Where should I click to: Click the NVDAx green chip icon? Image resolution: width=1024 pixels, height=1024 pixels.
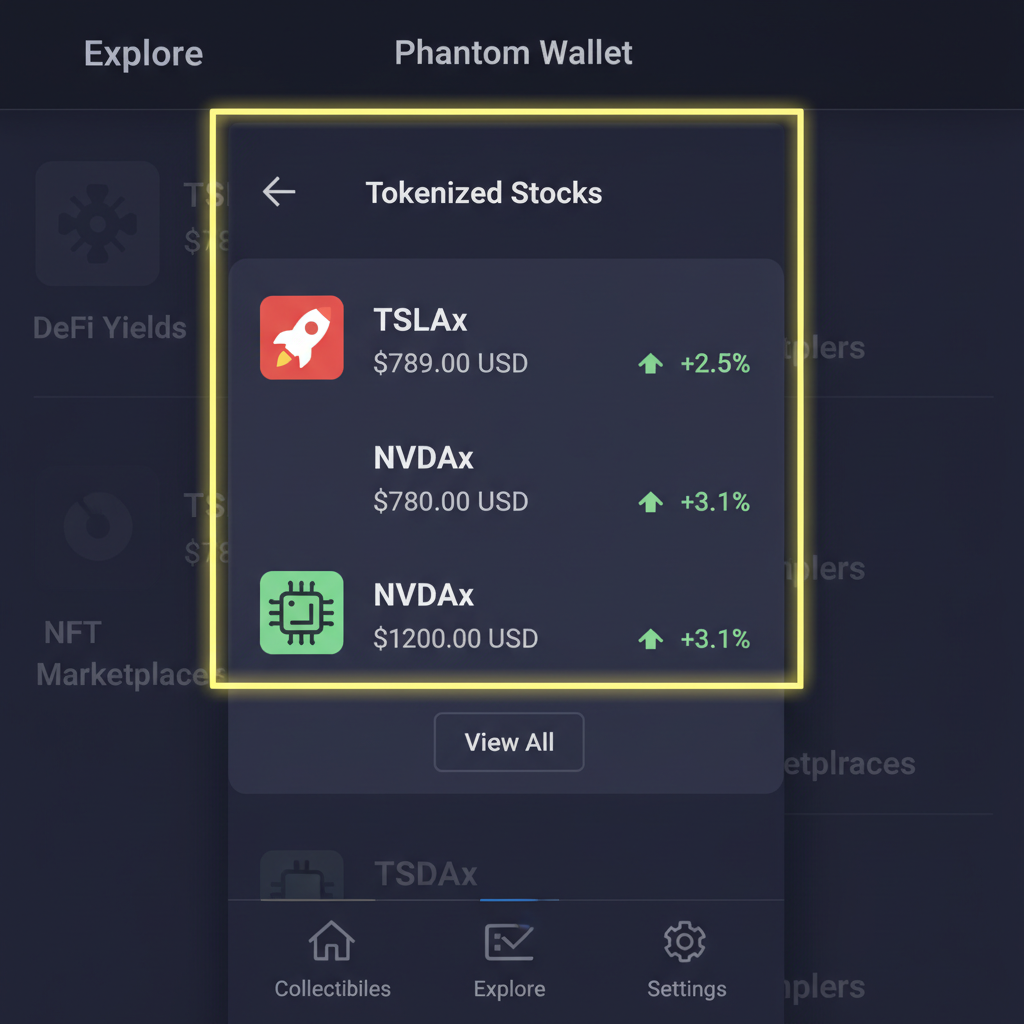click(302, 612)
